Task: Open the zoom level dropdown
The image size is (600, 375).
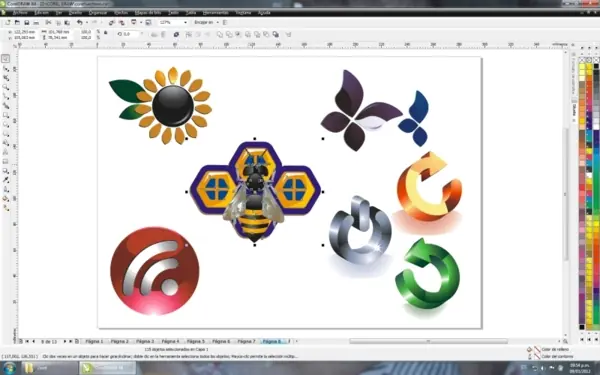Action: [186, 23]
